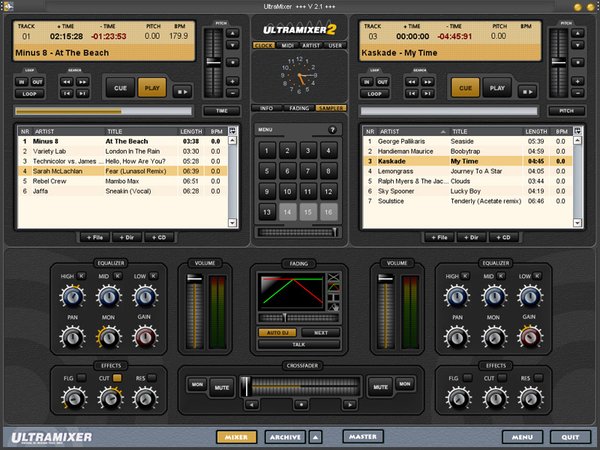Click the down arrow of left playlist scrollbar
Image resolution: width=600 pixels, height=450 pixels.
pos(233,222)
